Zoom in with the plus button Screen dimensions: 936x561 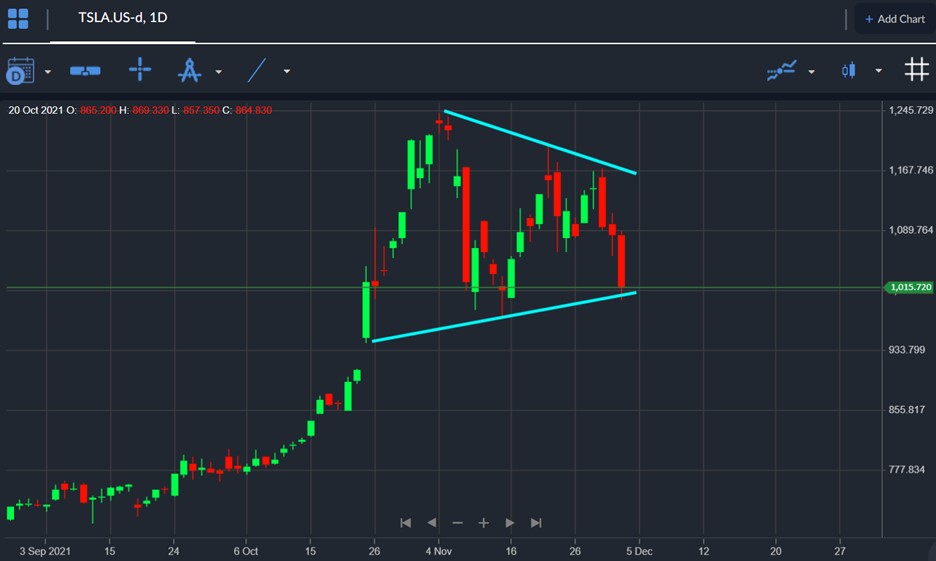coord(484,523)
